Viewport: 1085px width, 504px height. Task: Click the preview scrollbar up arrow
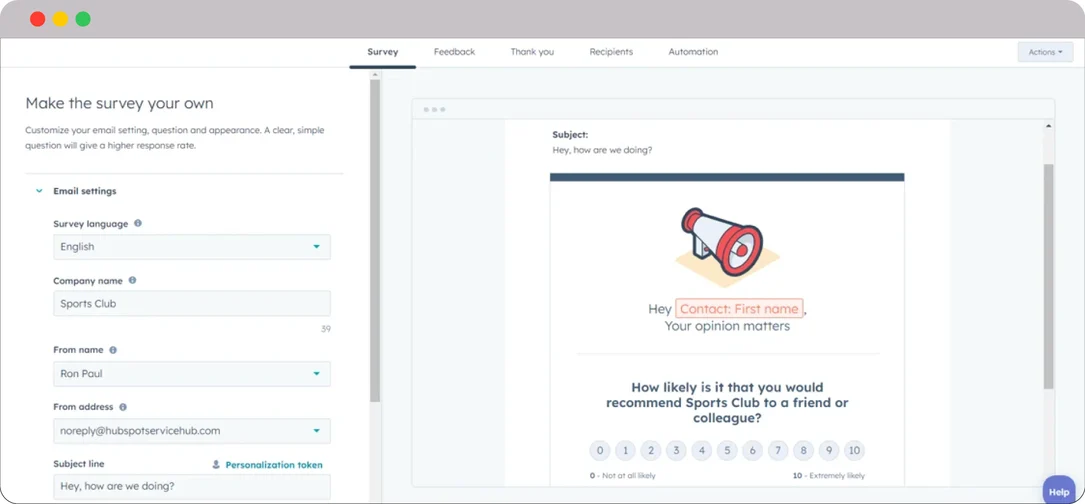1048,126
